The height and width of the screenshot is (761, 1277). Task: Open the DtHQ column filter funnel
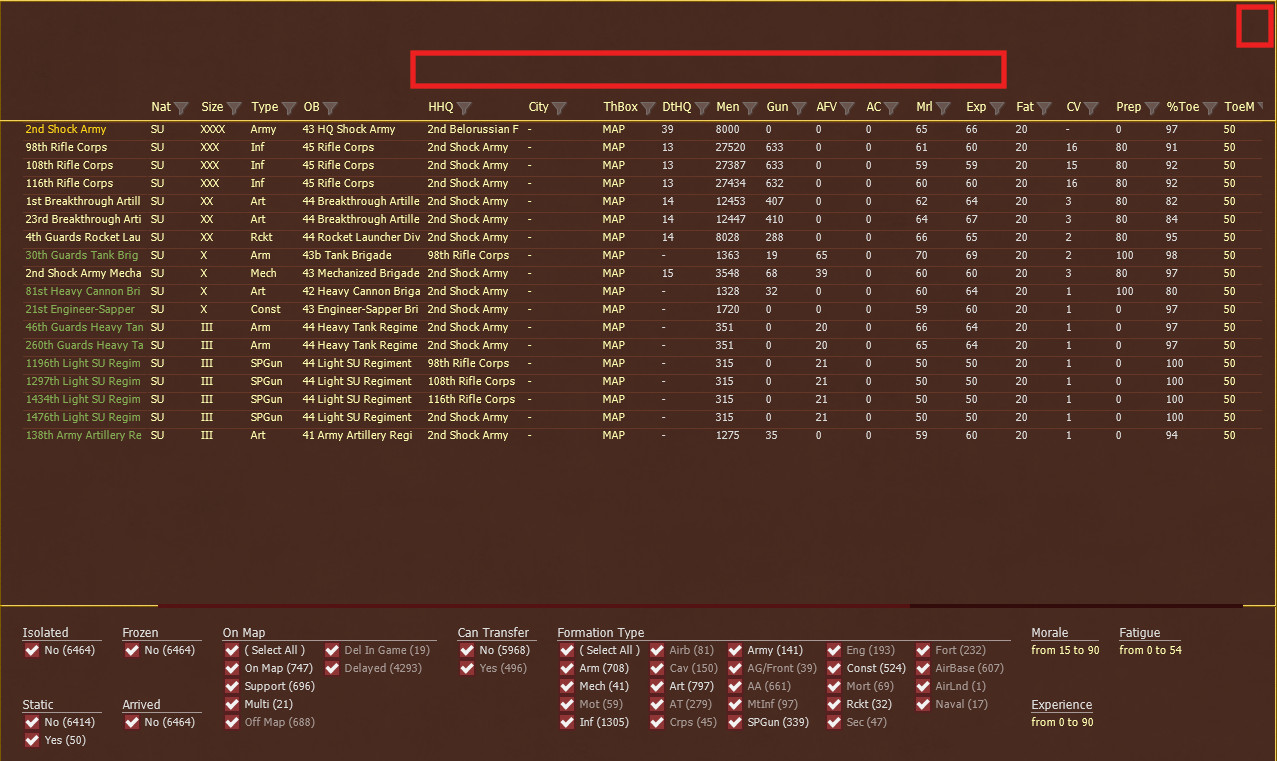[x=702, y=108]
